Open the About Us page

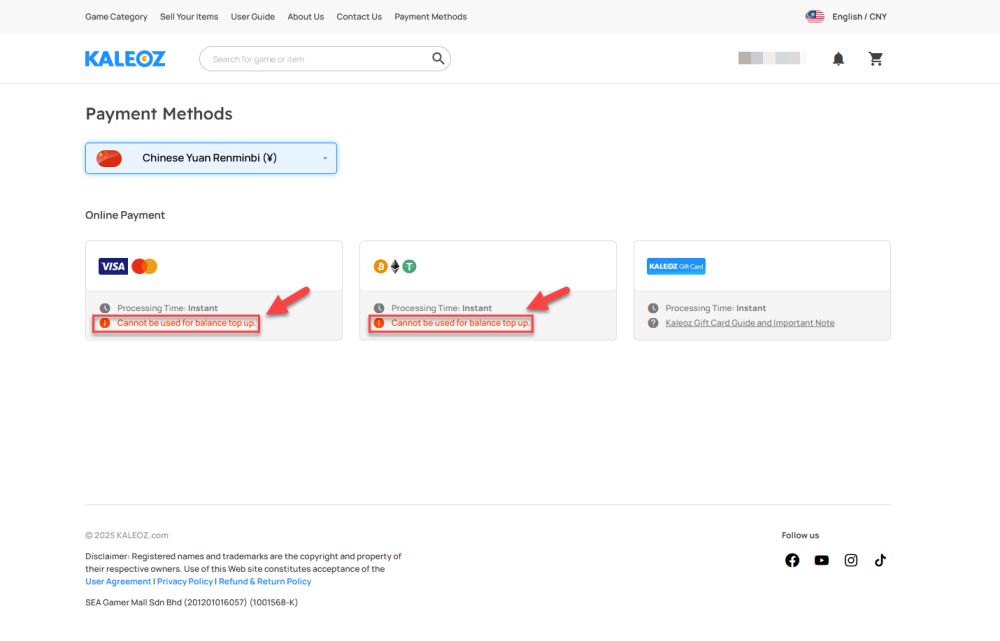(x=305, y=17)
